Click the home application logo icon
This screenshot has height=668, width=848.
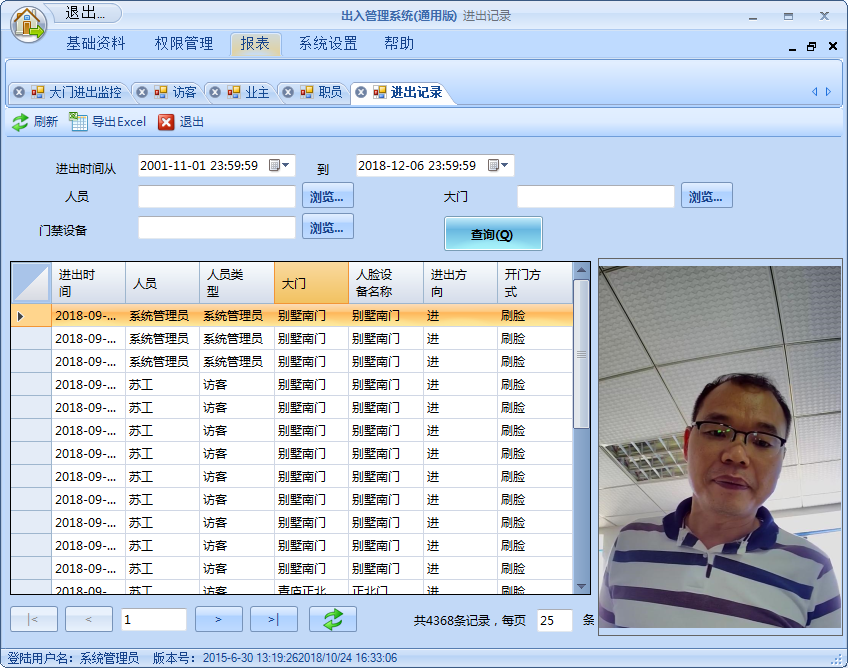tap(30, 23)
